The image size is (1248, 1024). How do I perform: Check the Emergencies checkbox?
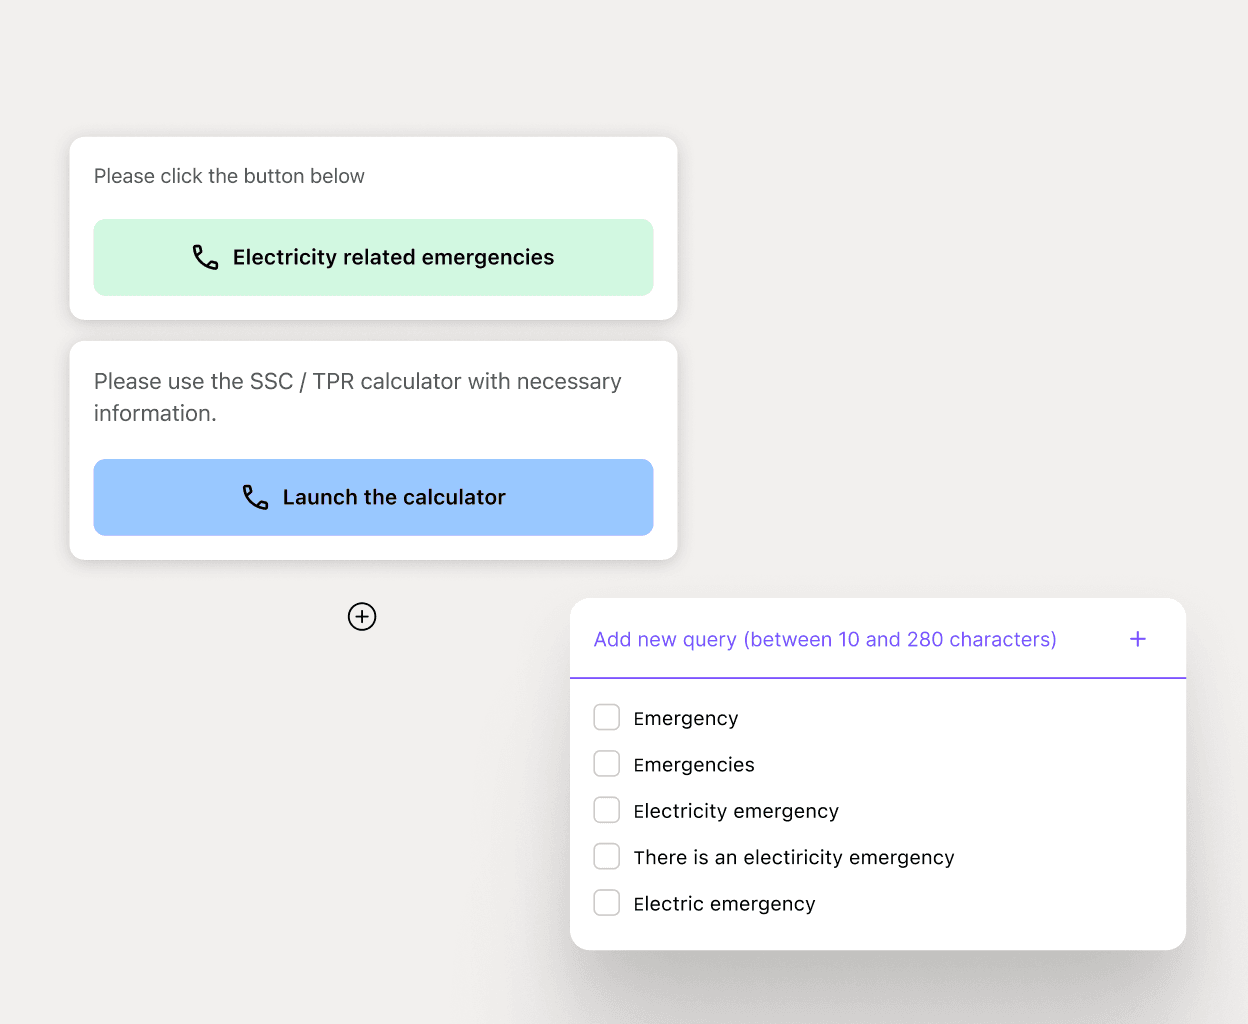tap(606, 763)
